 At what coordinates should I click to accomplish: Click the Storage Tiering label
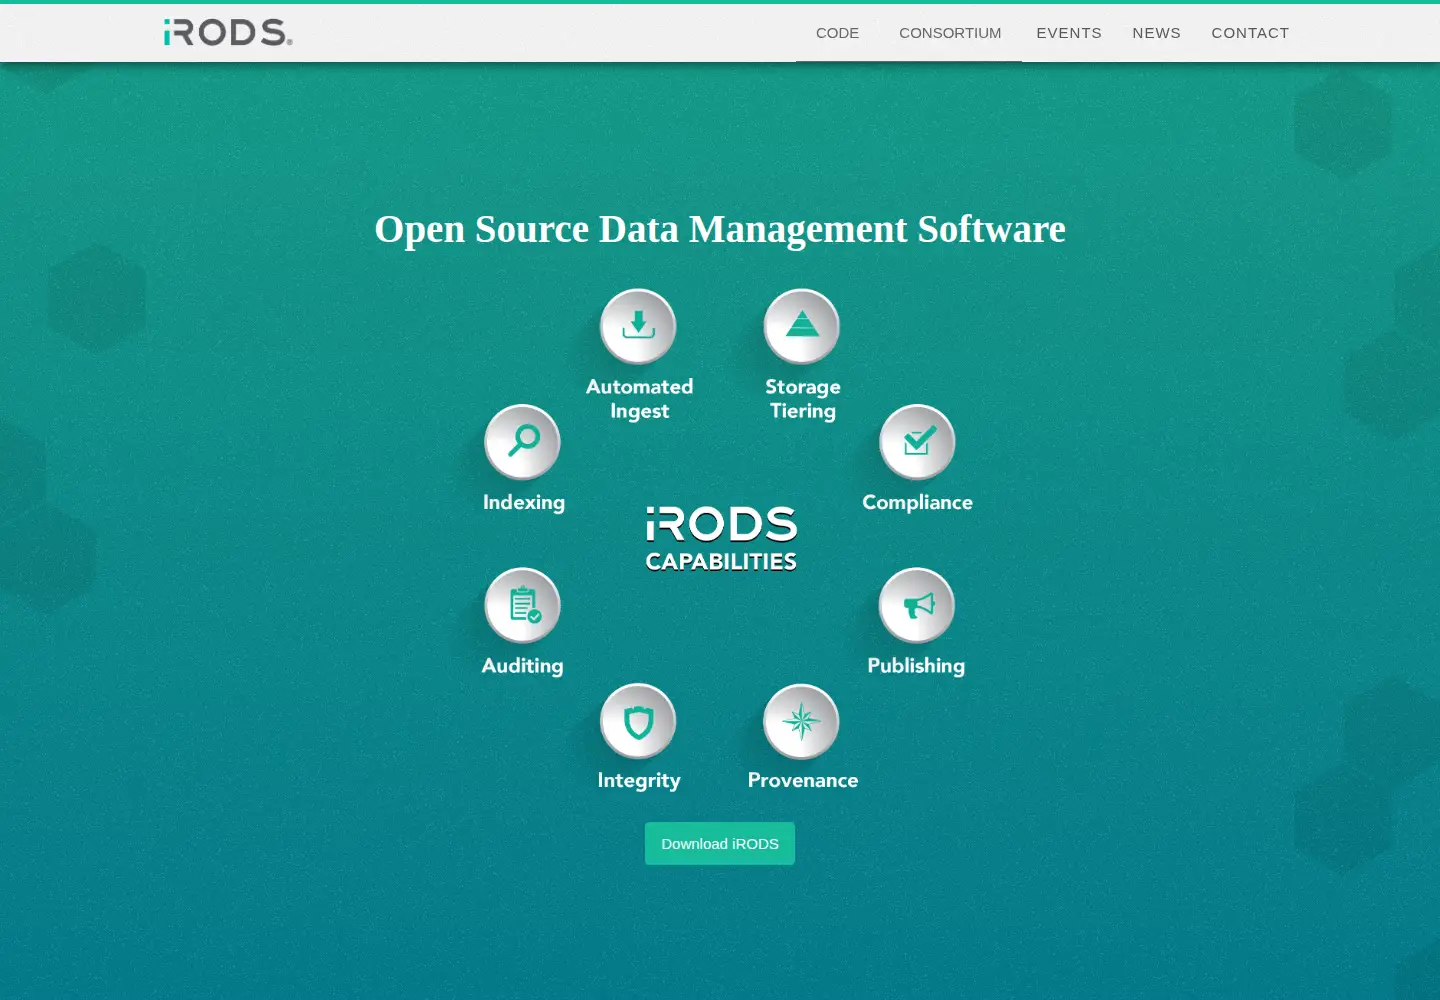(803, 399)
